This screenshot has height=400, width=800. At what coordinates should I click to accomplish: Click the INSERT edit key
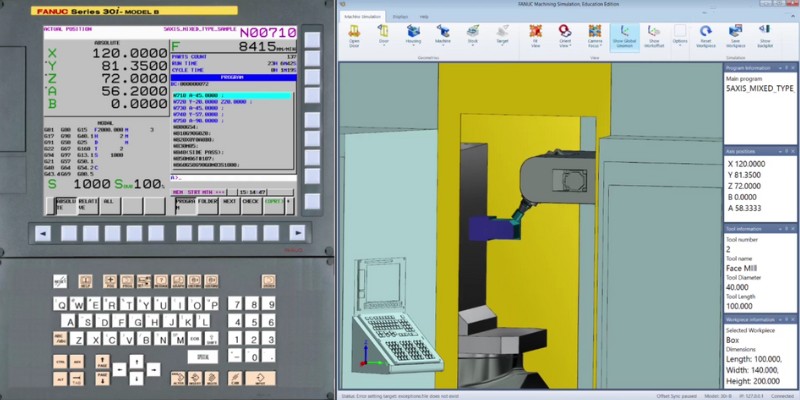coord(194,378)
